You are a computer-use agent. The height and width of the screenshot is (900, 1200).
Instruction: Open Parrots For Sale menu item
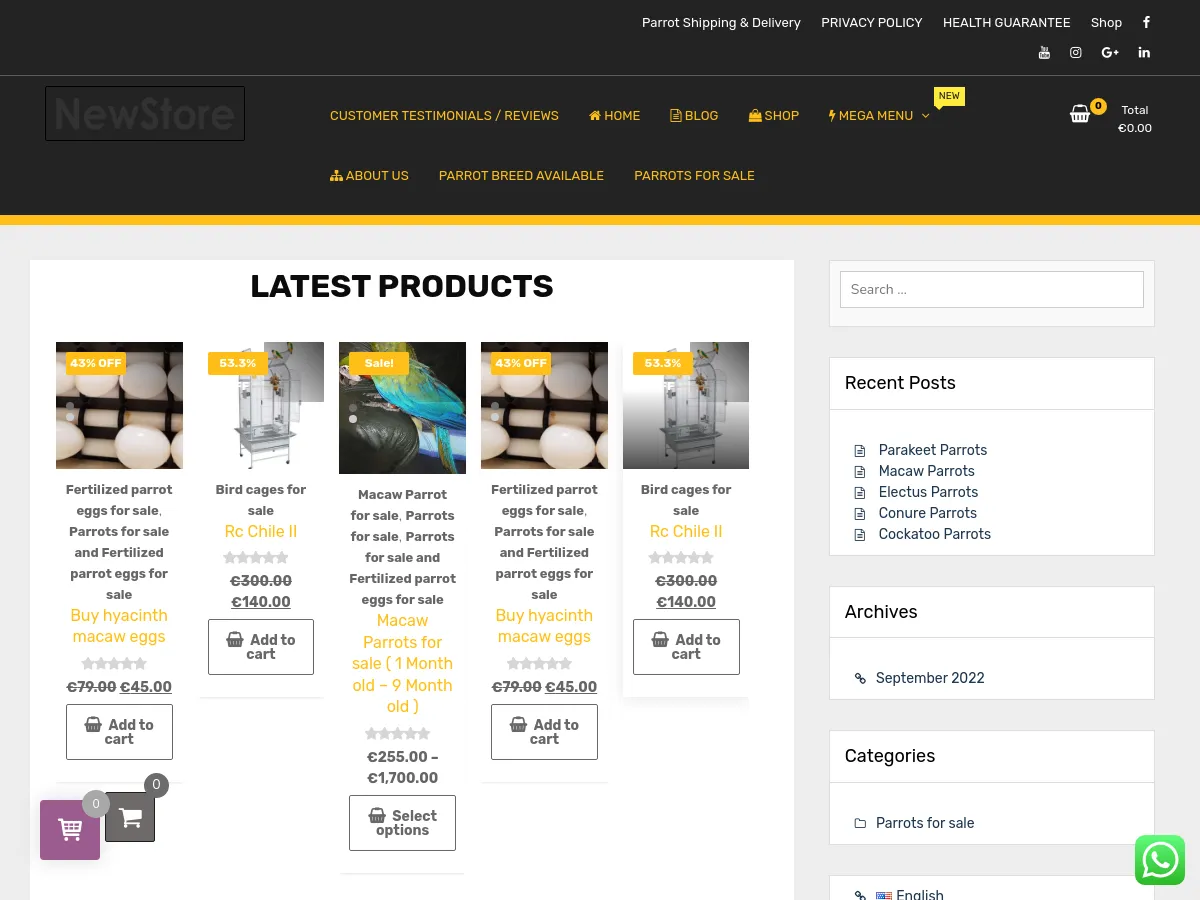[x=694, y=176]
